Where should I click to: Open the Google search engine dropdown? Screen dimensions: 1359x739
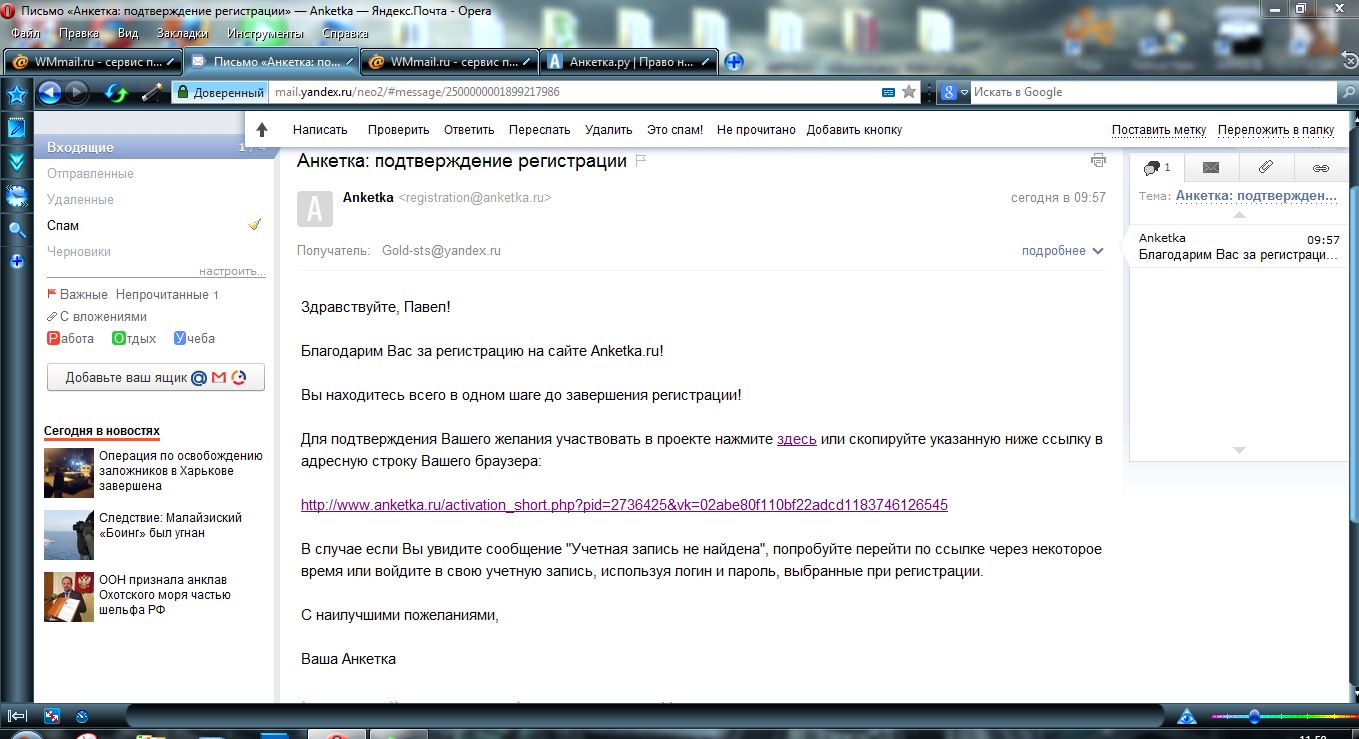click(x=955, y=92)
